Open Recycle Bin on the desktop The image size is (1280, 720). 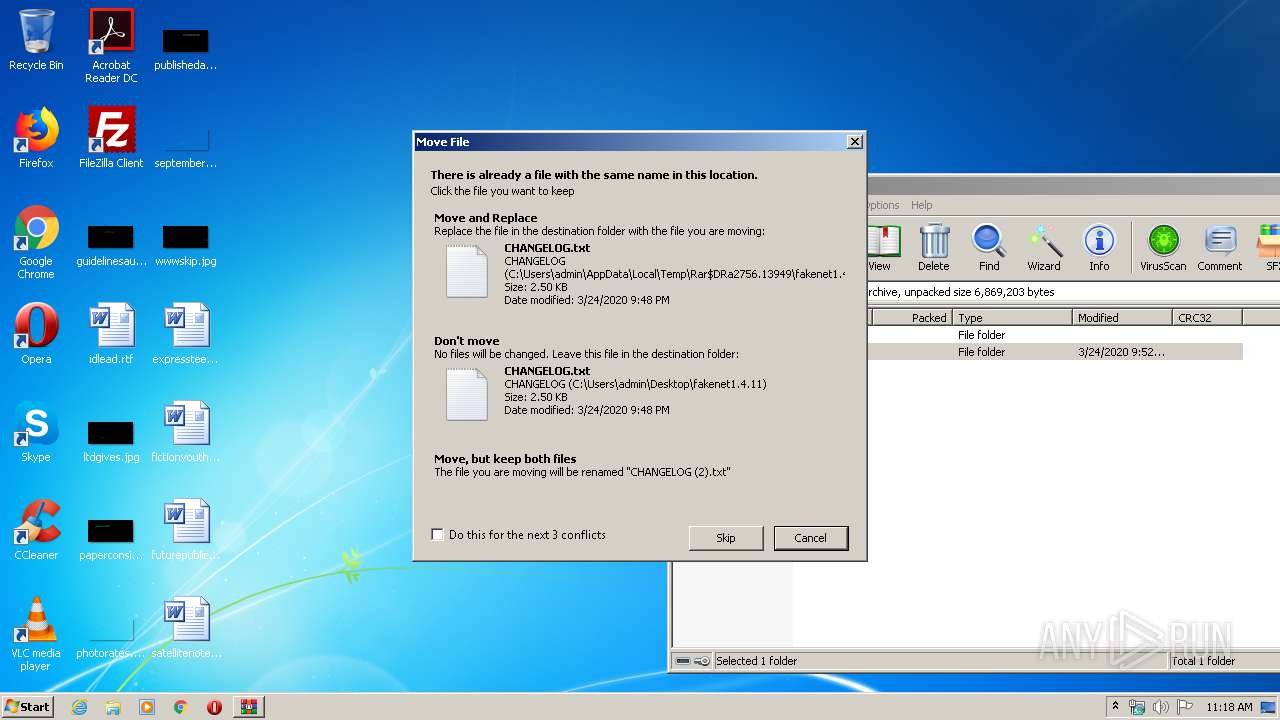[36, 40]
